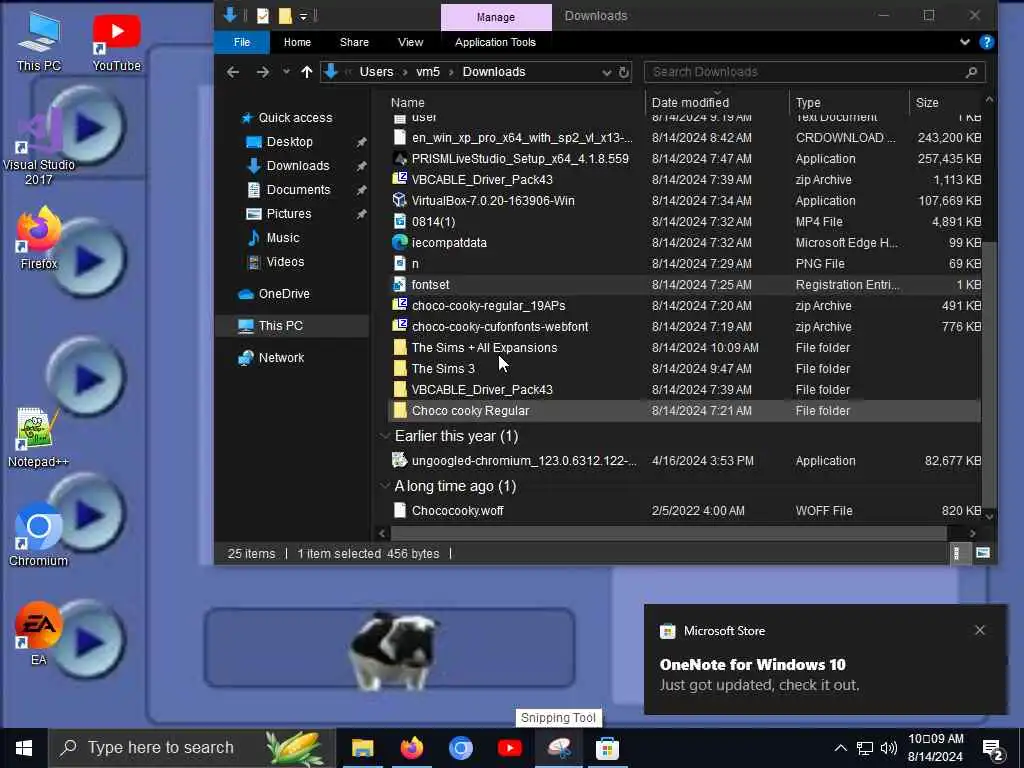Select The Sims + All Expansions folder
1024x768 pixels.
(x=685, y=347)
